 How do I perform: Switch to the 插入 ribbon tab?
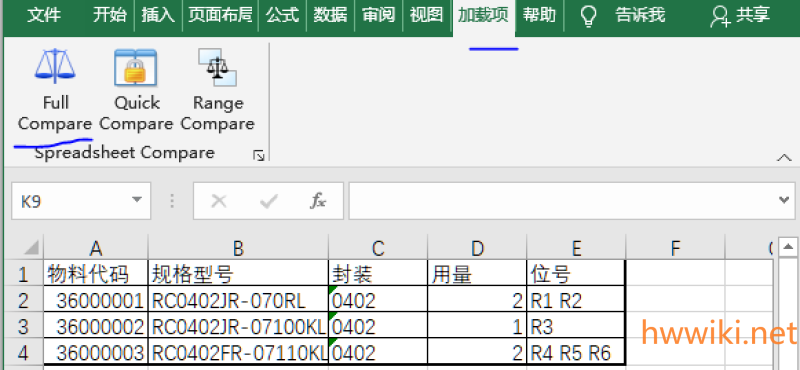[158, 15]
